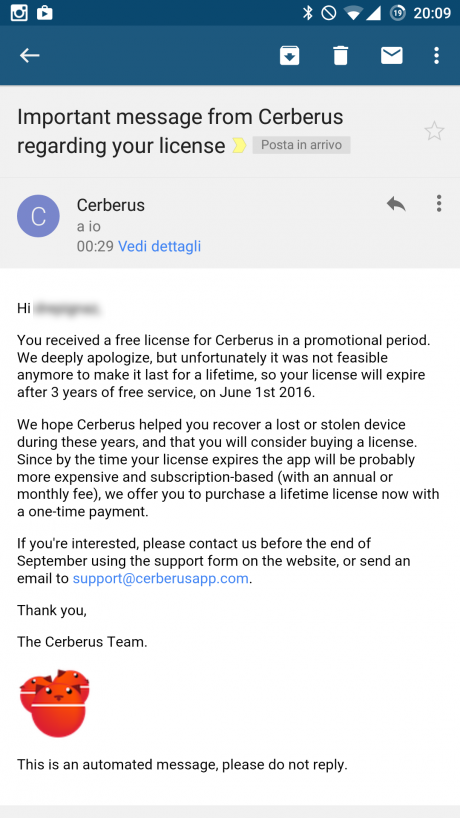Expand details with Vedi dettagli
This screenshot has width=460, height=818.
(x=159, y=246)
